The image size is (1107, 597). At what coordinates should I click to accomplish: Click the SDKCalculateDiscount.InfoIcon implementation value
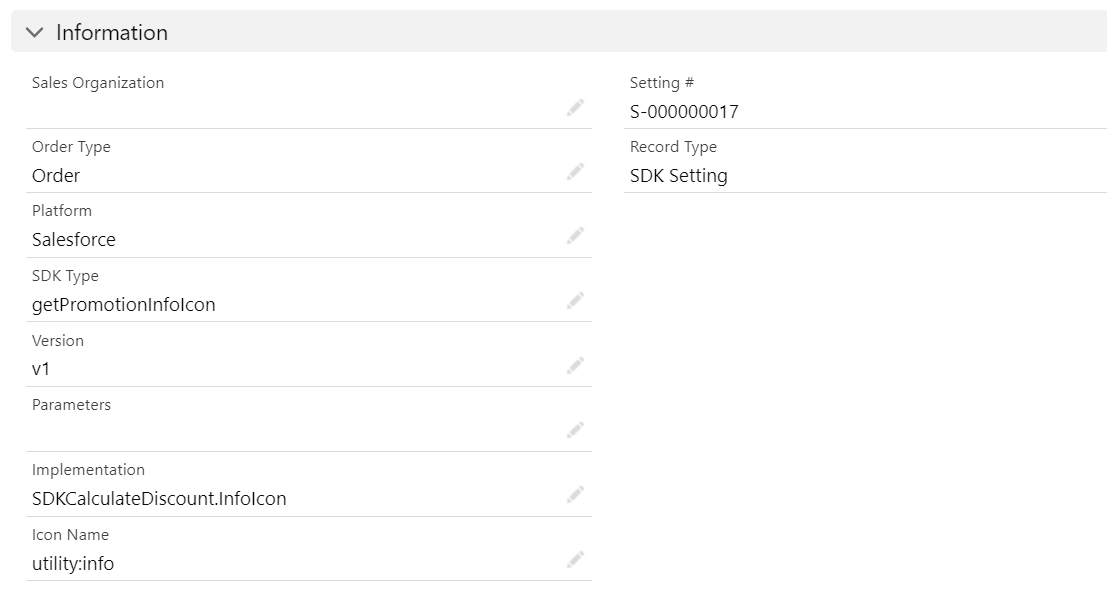159,499
